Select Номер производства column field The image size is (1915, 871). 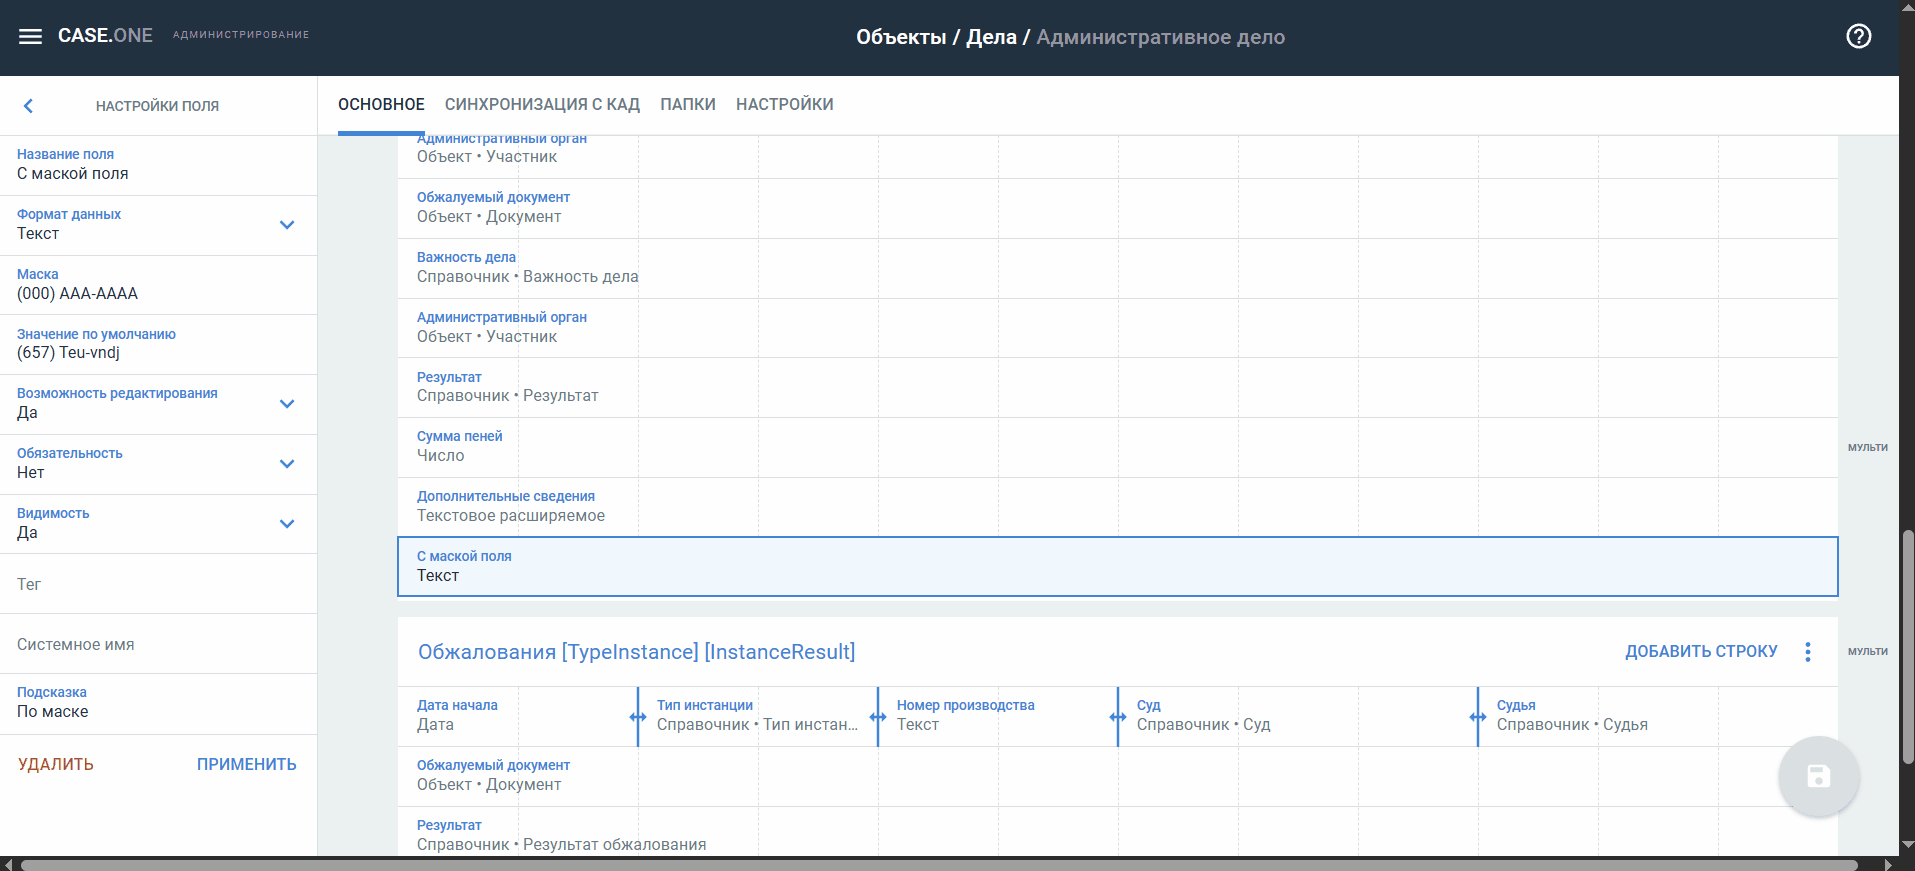pos(997,716)
